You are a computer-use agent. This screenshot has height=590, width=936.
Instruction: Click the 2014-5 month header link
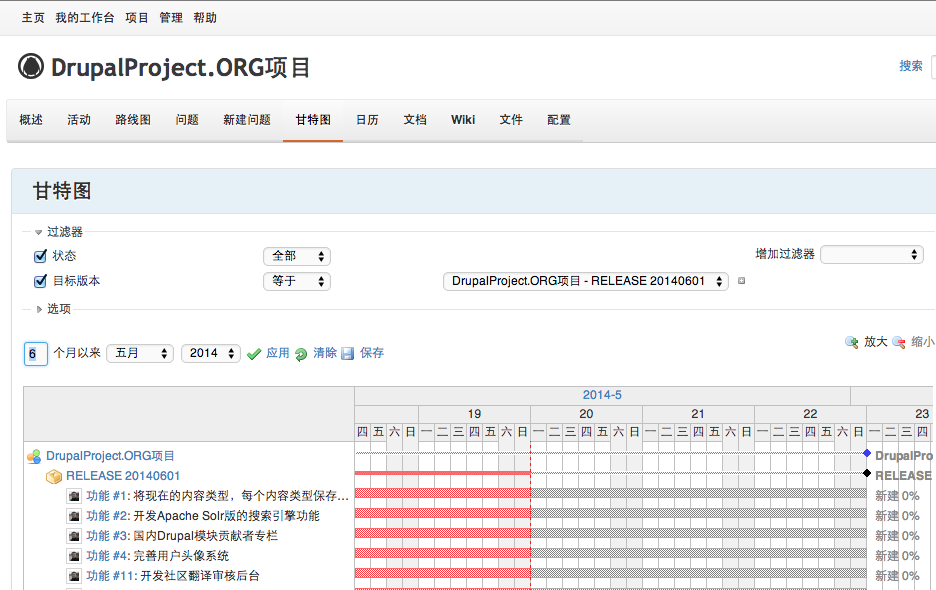pos(602,395)
